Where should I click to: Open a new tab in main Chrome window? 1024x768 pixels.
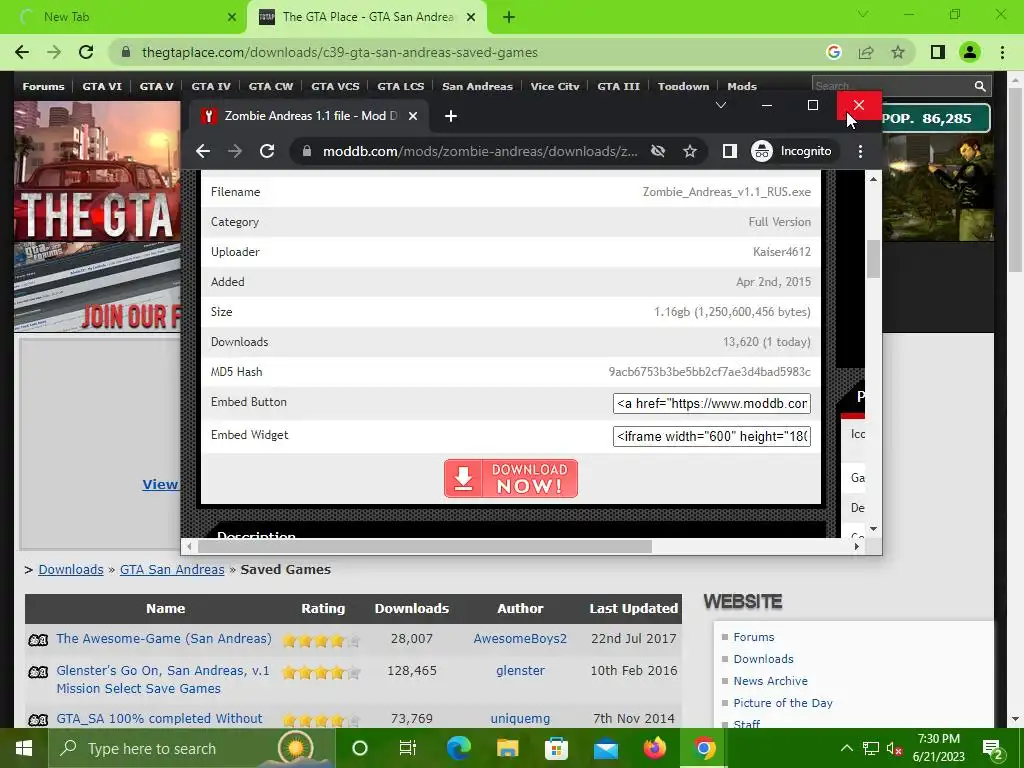[x=509, y=17]
